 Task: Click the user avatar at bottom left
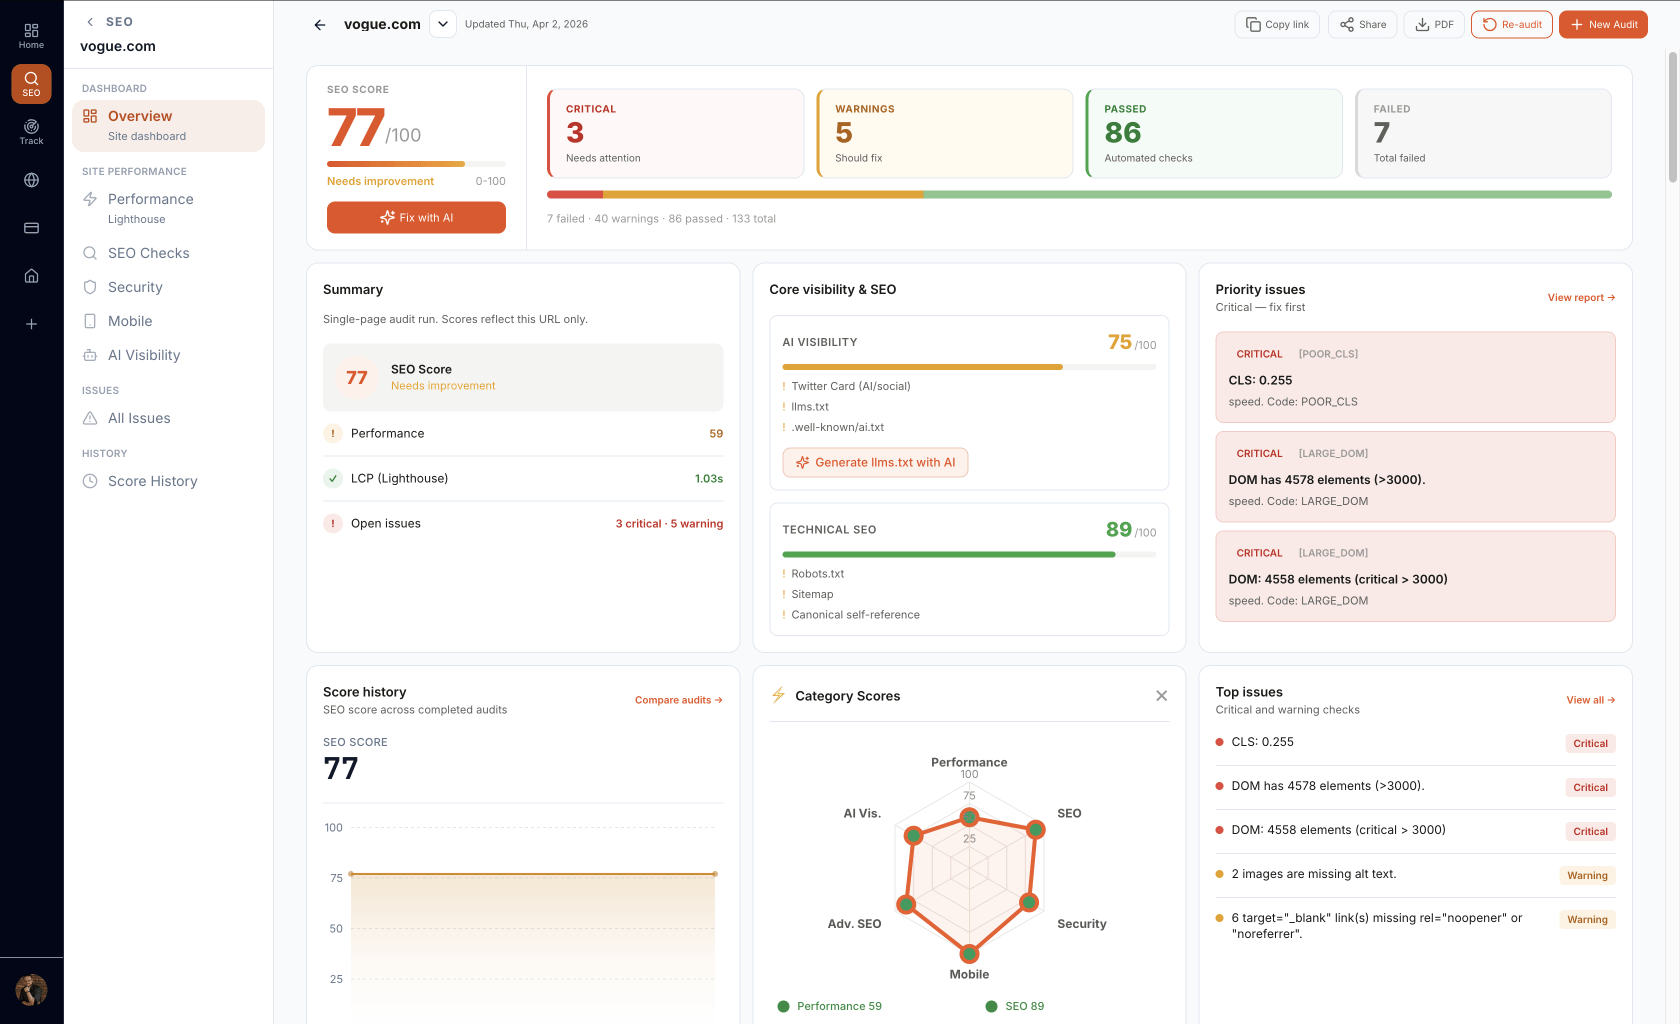click(31, 990)
